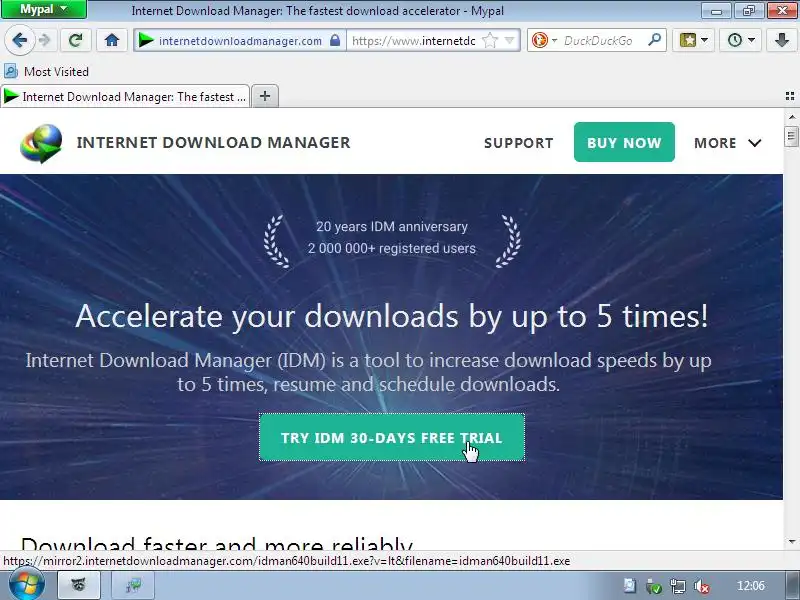
Task: Open the Windows Start orb
Action: [x=27, y=585]
